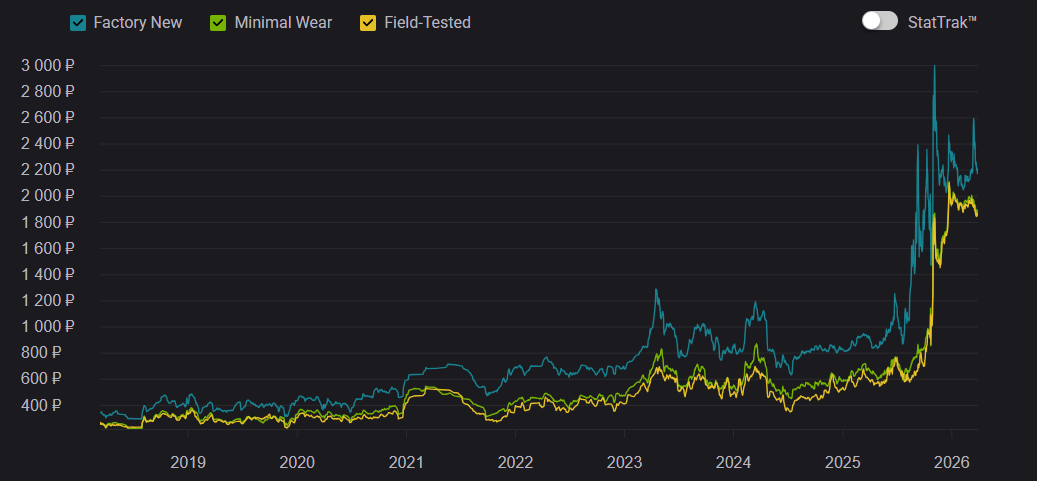Click the highest Factory New price peak
The height and width of the screenshot is (481, 1037).
(934, 67)
